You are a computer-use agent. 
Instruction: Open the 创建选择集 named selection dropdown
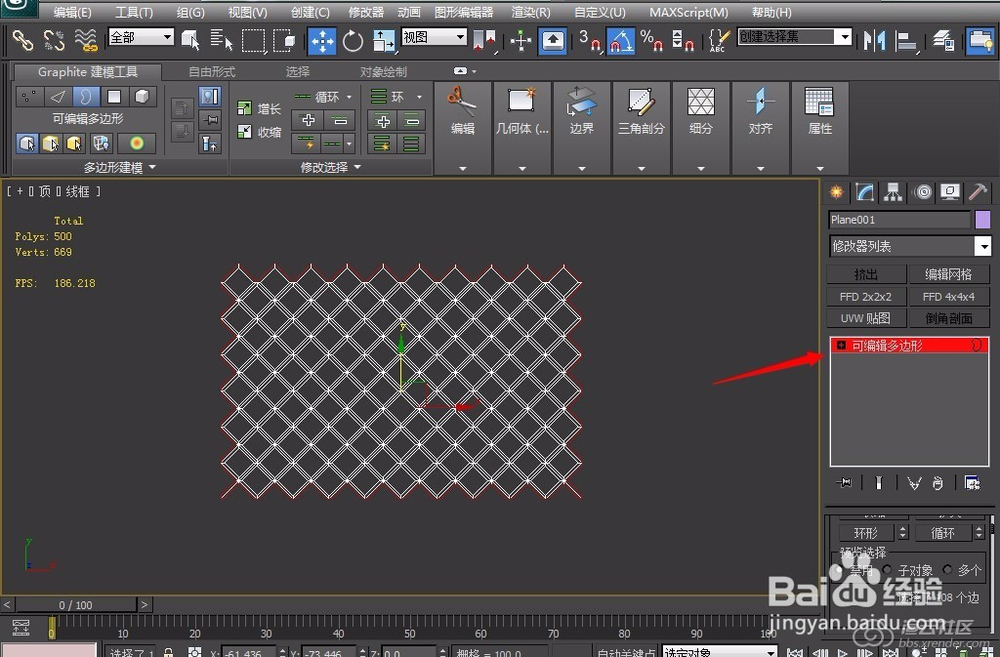point(795,37)
